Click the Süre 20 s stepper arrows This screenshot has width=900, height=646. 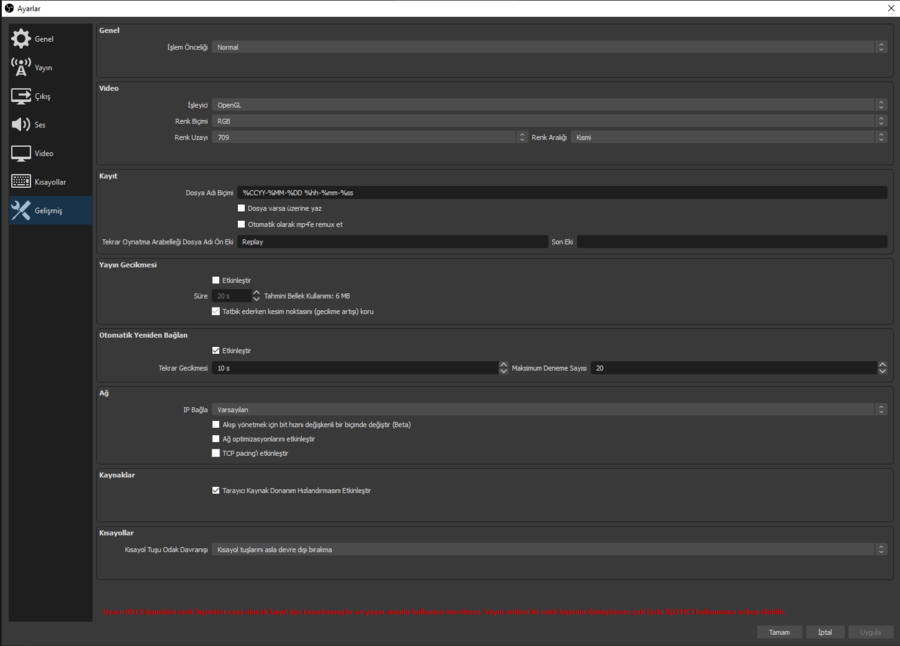(x=256, y=296)
